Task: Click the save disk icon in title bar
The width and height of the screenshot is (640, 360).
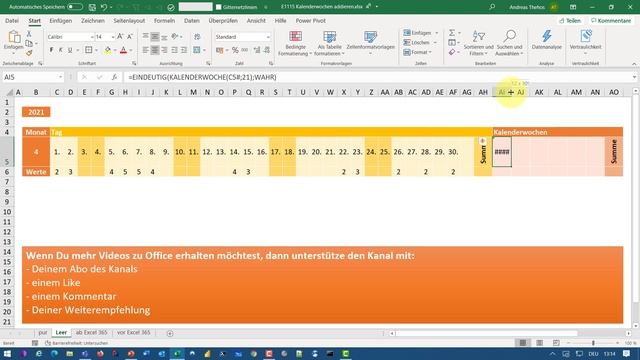Action: (x=92, y=7)
